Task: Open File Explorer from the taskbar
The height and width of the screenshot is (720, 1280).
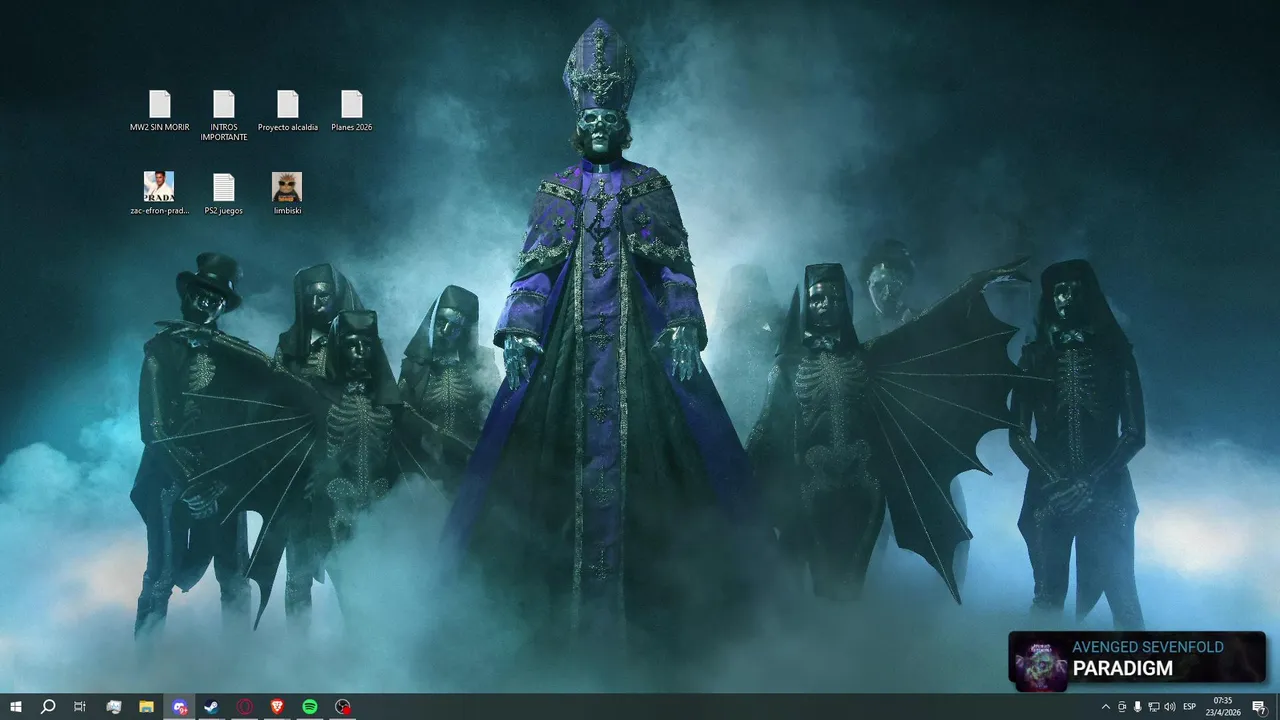Action: coord(146,707)
